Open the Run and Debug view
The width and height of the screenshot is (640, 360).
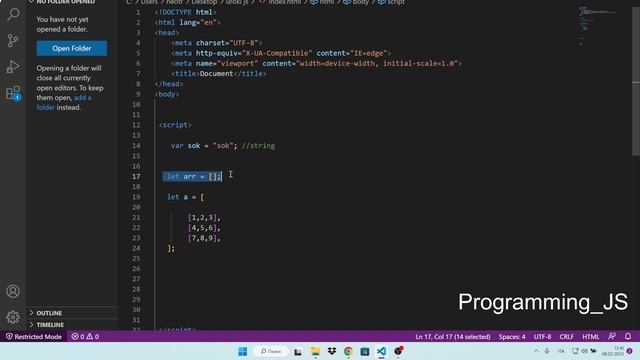(13, 67)
